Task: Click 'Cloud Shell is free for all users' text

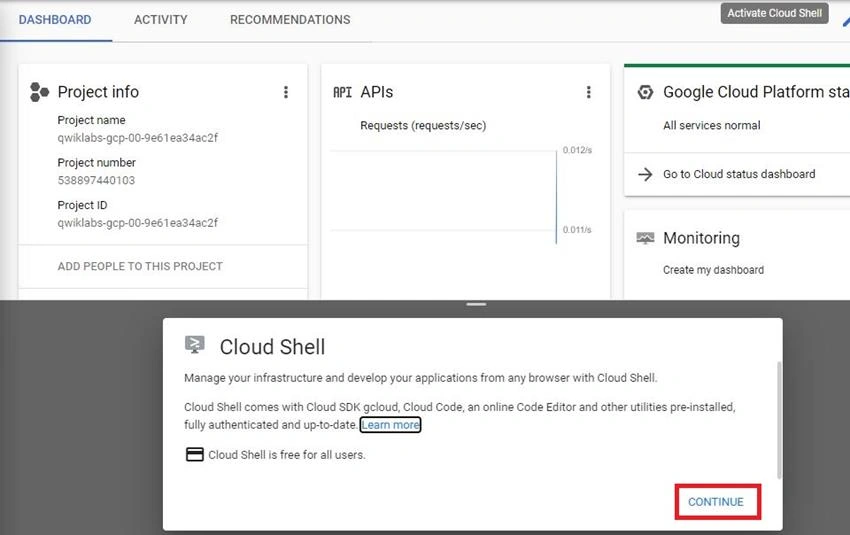Action: click(287, 455)
